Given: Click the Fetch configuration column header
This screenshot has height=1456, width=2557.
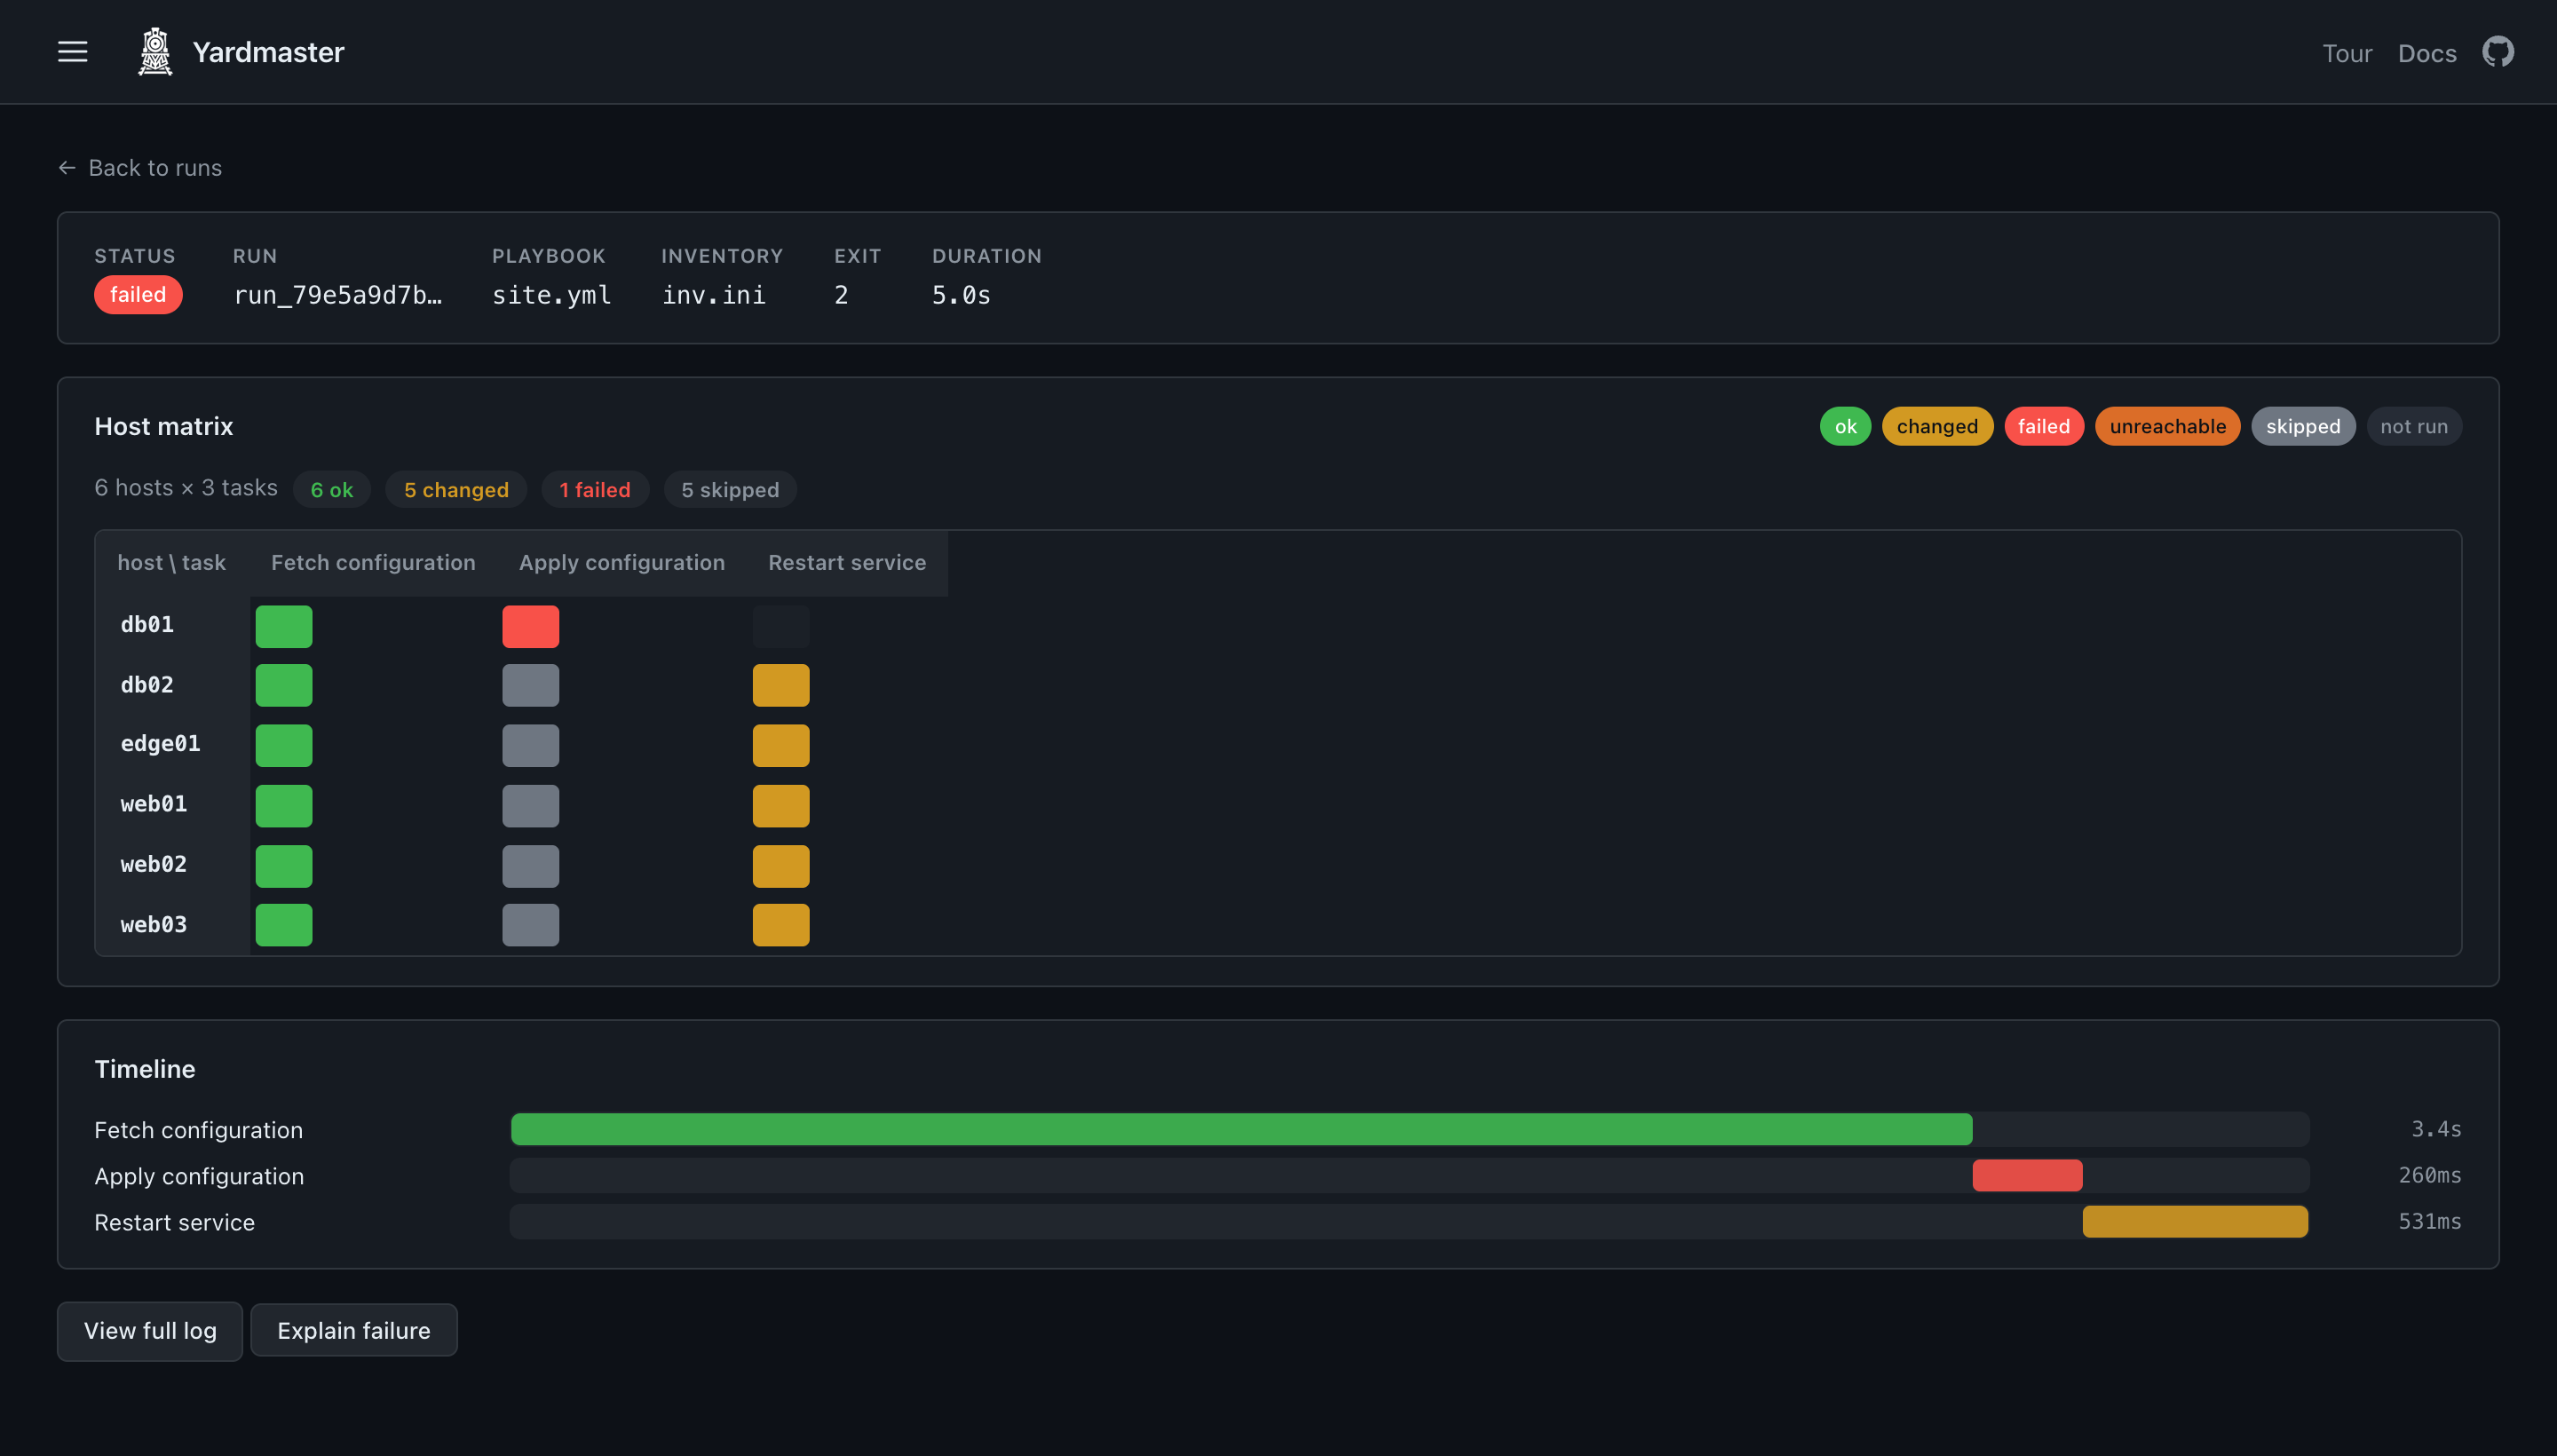Looking at the screenshot, I should click(373, 563).
